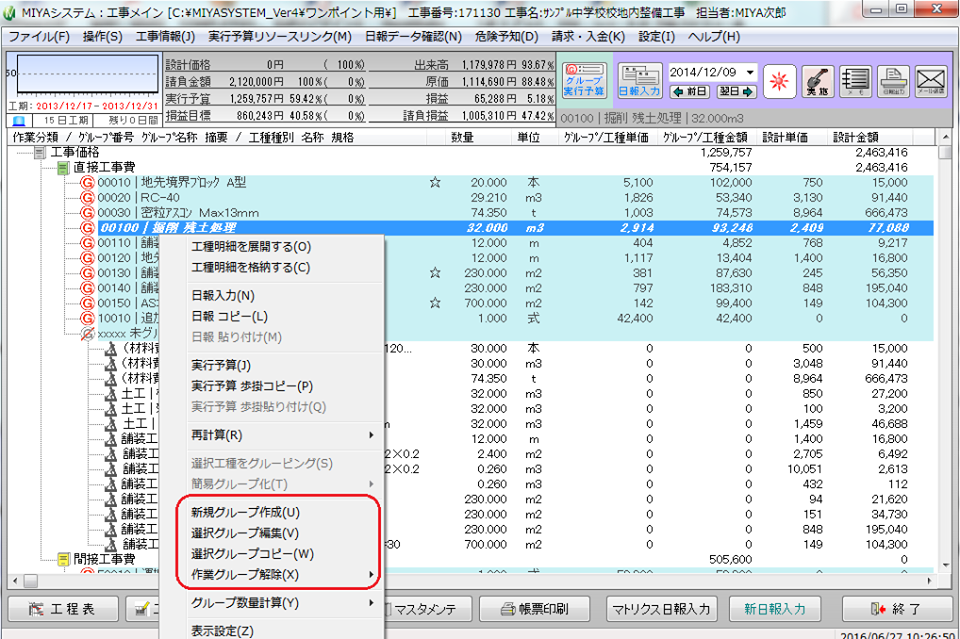Go to next day with 翌日

tap(737, 92)
